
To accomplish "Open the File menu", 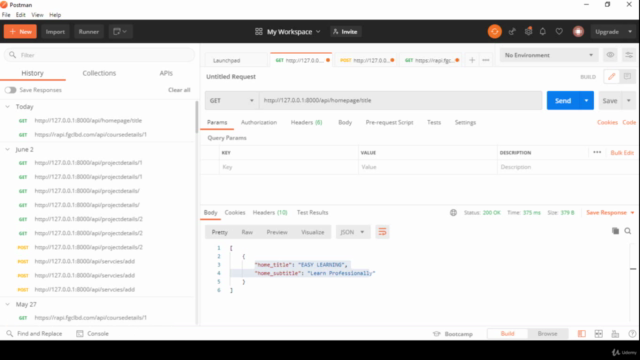I will coord(6,15).
